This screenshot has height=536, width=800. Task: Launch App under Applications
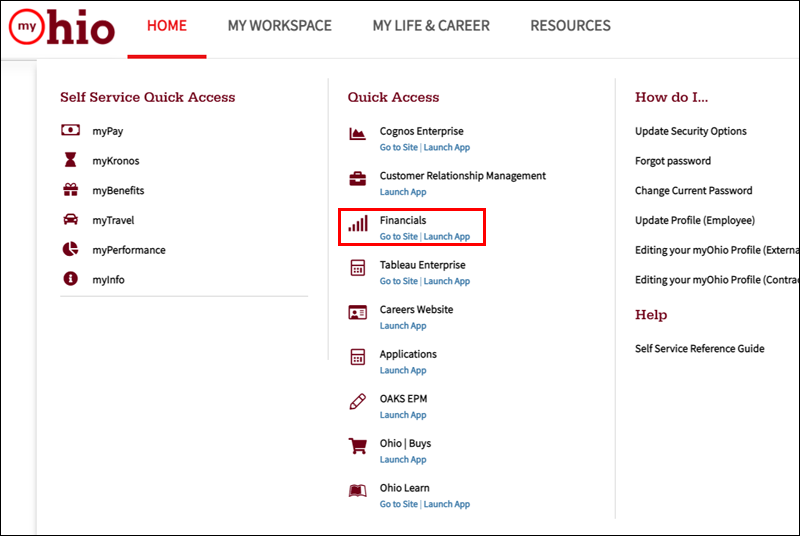(403, 370)
